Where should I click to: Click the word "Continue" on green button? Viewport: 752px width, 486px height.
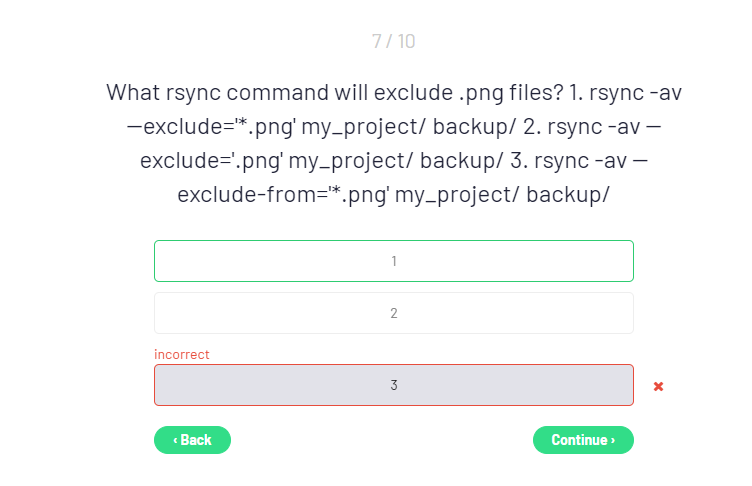(579, 440)
